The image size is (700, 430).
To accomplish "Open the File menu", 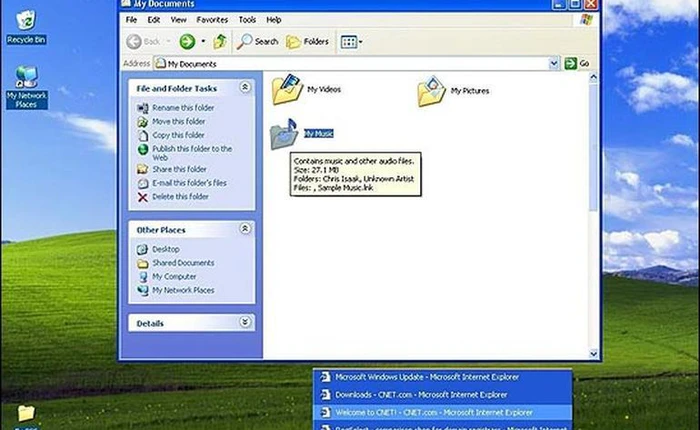I will (131, 20).
